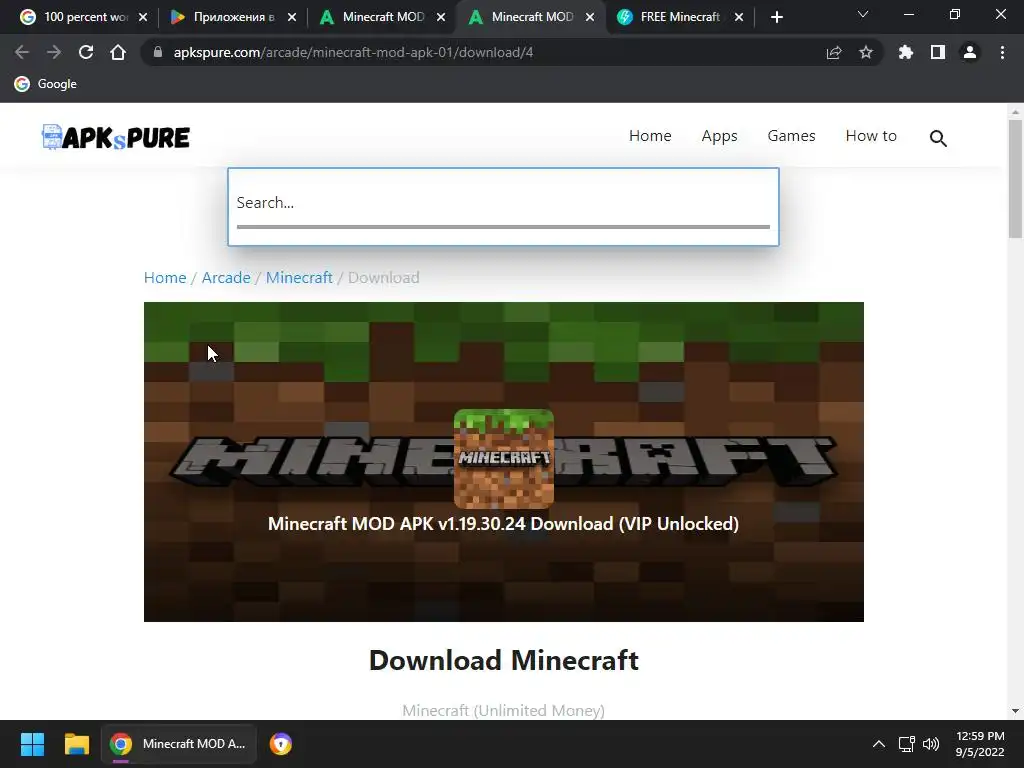Close the active Minecraft MOD tab

click(x=590, y=17)
